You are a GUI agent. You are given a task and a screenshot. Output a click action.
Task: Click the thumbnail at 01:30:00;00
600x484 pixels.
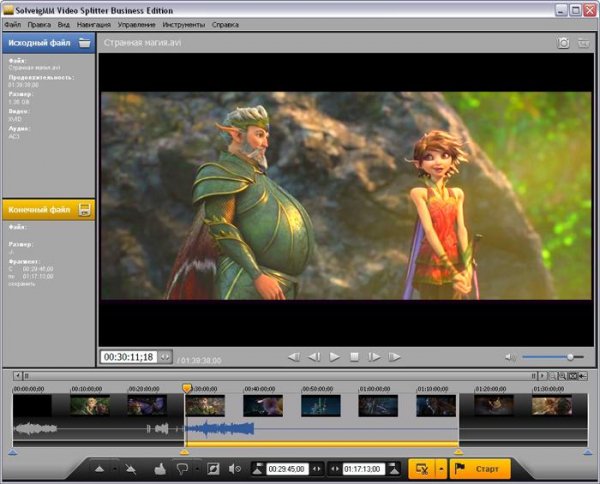552,406
